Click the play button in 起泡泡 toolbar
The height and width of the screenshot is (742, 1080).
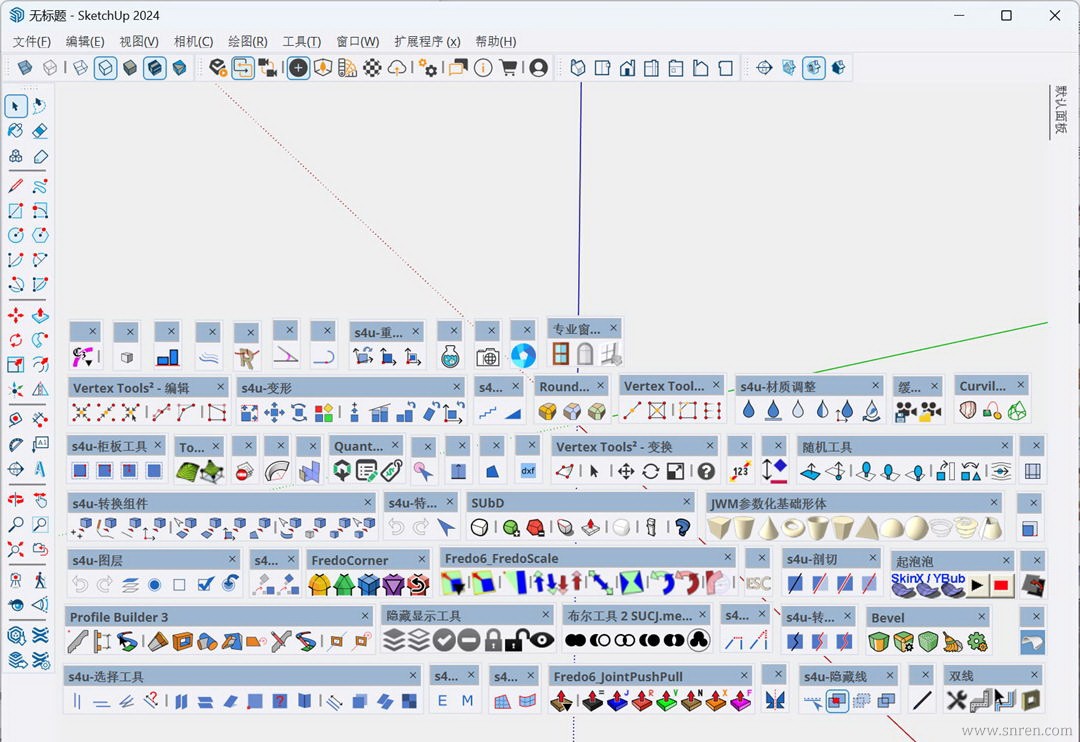(x=977, y=586)
